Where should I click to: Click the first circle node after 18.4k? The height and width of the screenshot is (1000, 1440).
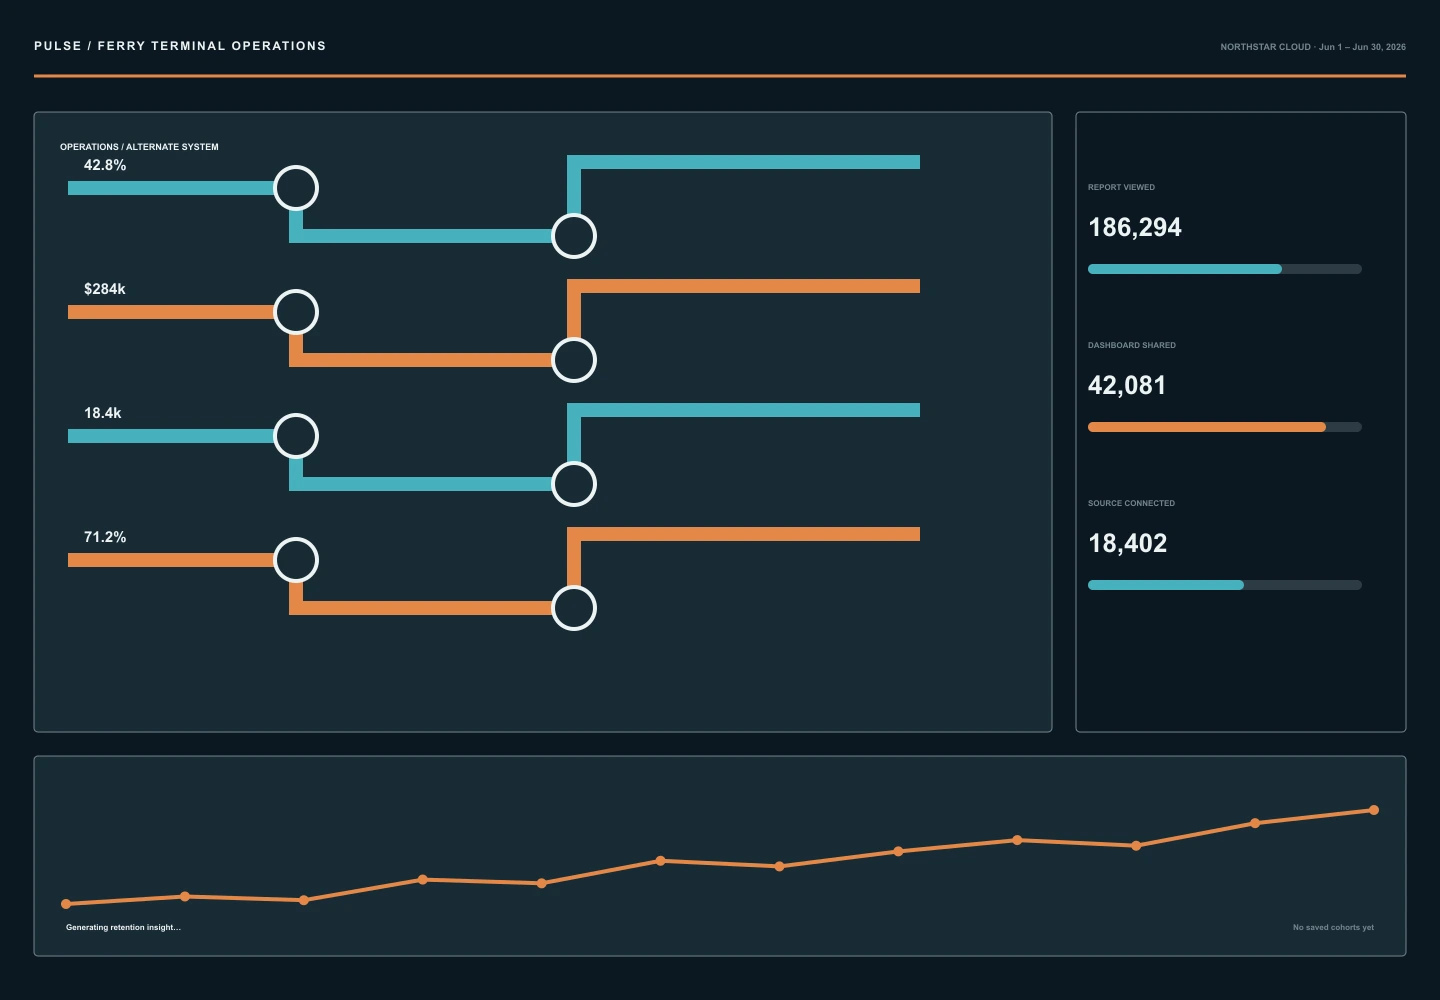[x=296, y=436]
